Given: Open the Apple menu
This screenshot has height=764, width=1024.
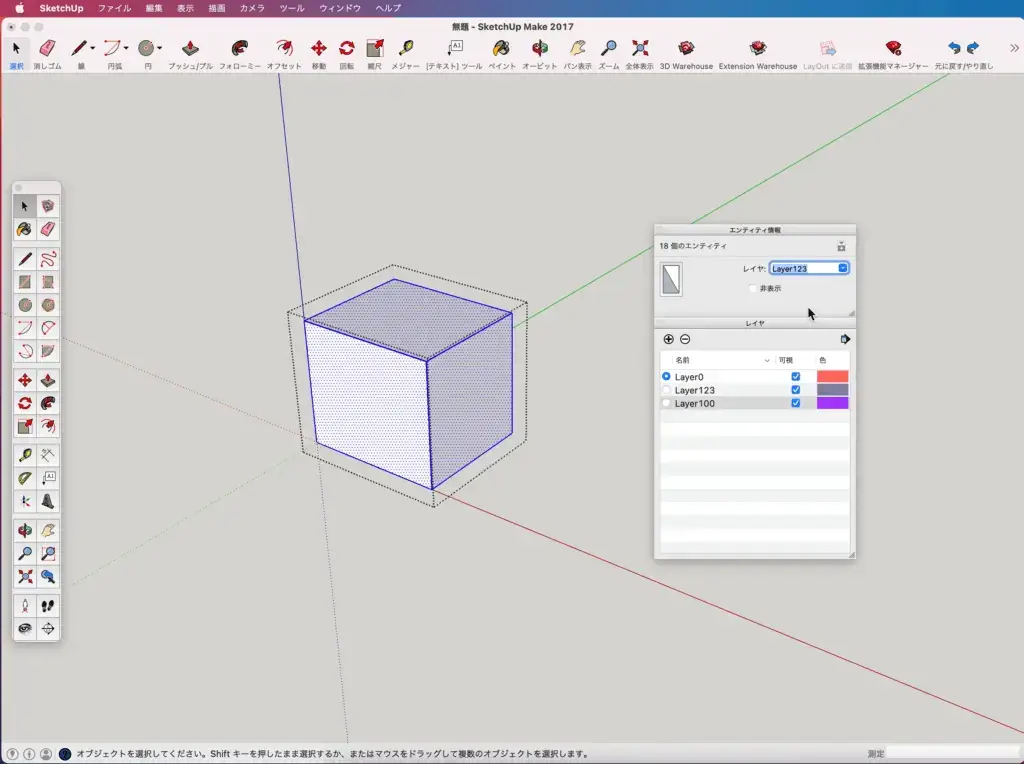Looking at the screenshot, I should click(20, 8).
